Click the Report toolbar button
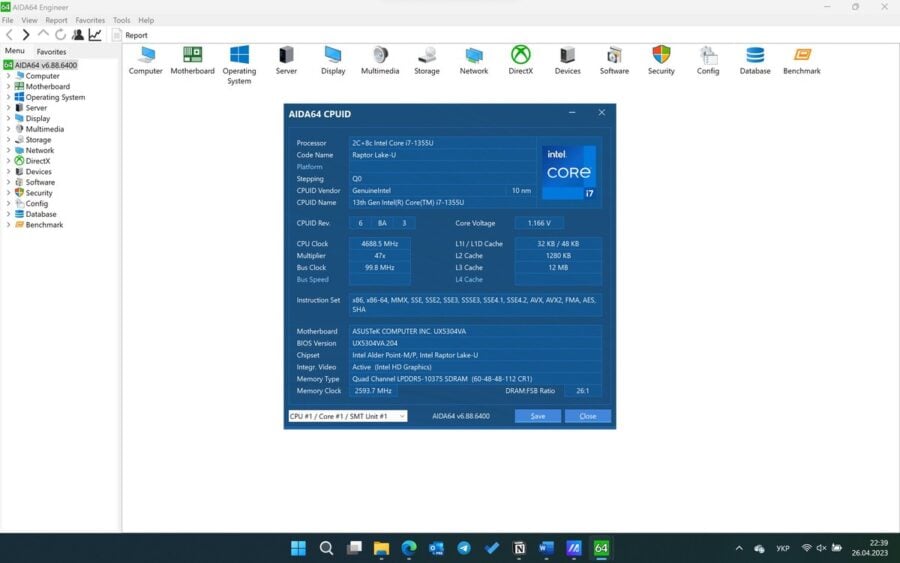The width and height of the screenshot is (900, 563). 130,35
